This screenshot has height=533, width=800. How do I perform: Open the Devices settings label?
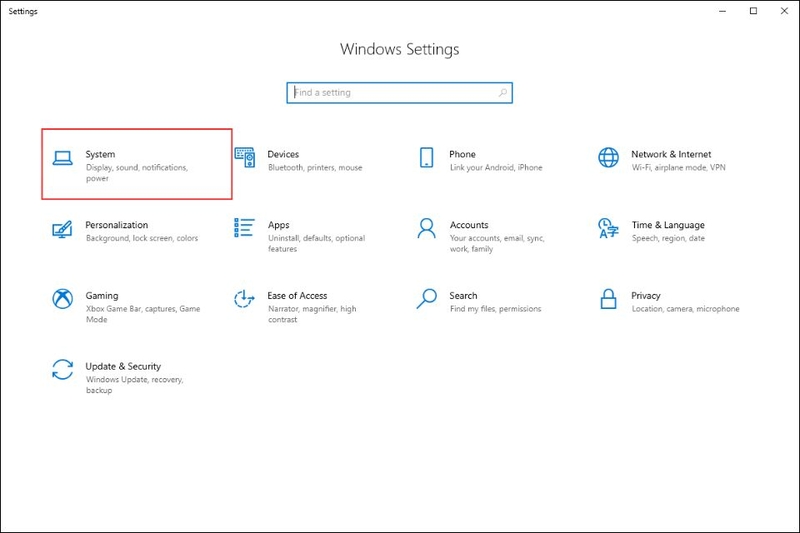[283, 154]
